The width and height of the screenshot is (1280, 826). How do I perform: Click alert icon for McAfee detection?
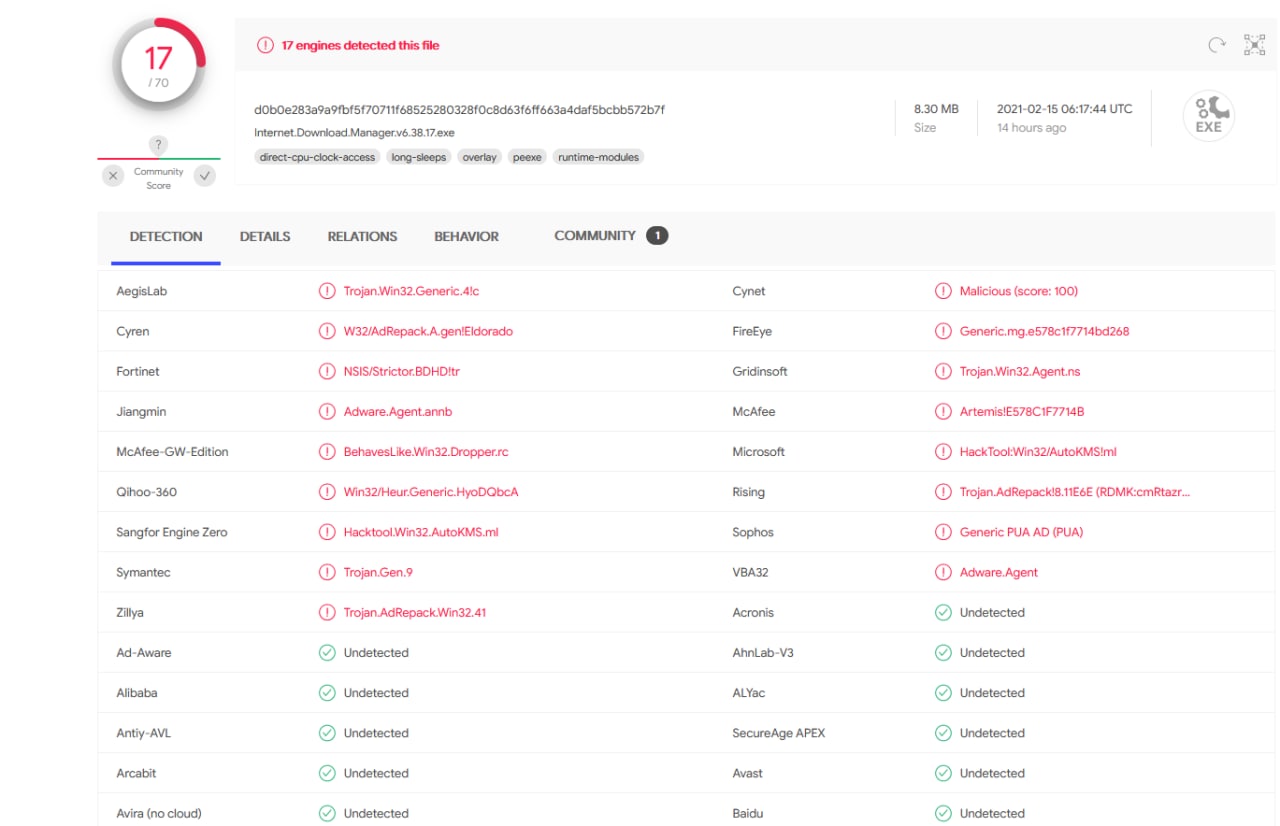click(x=943, y=412)
